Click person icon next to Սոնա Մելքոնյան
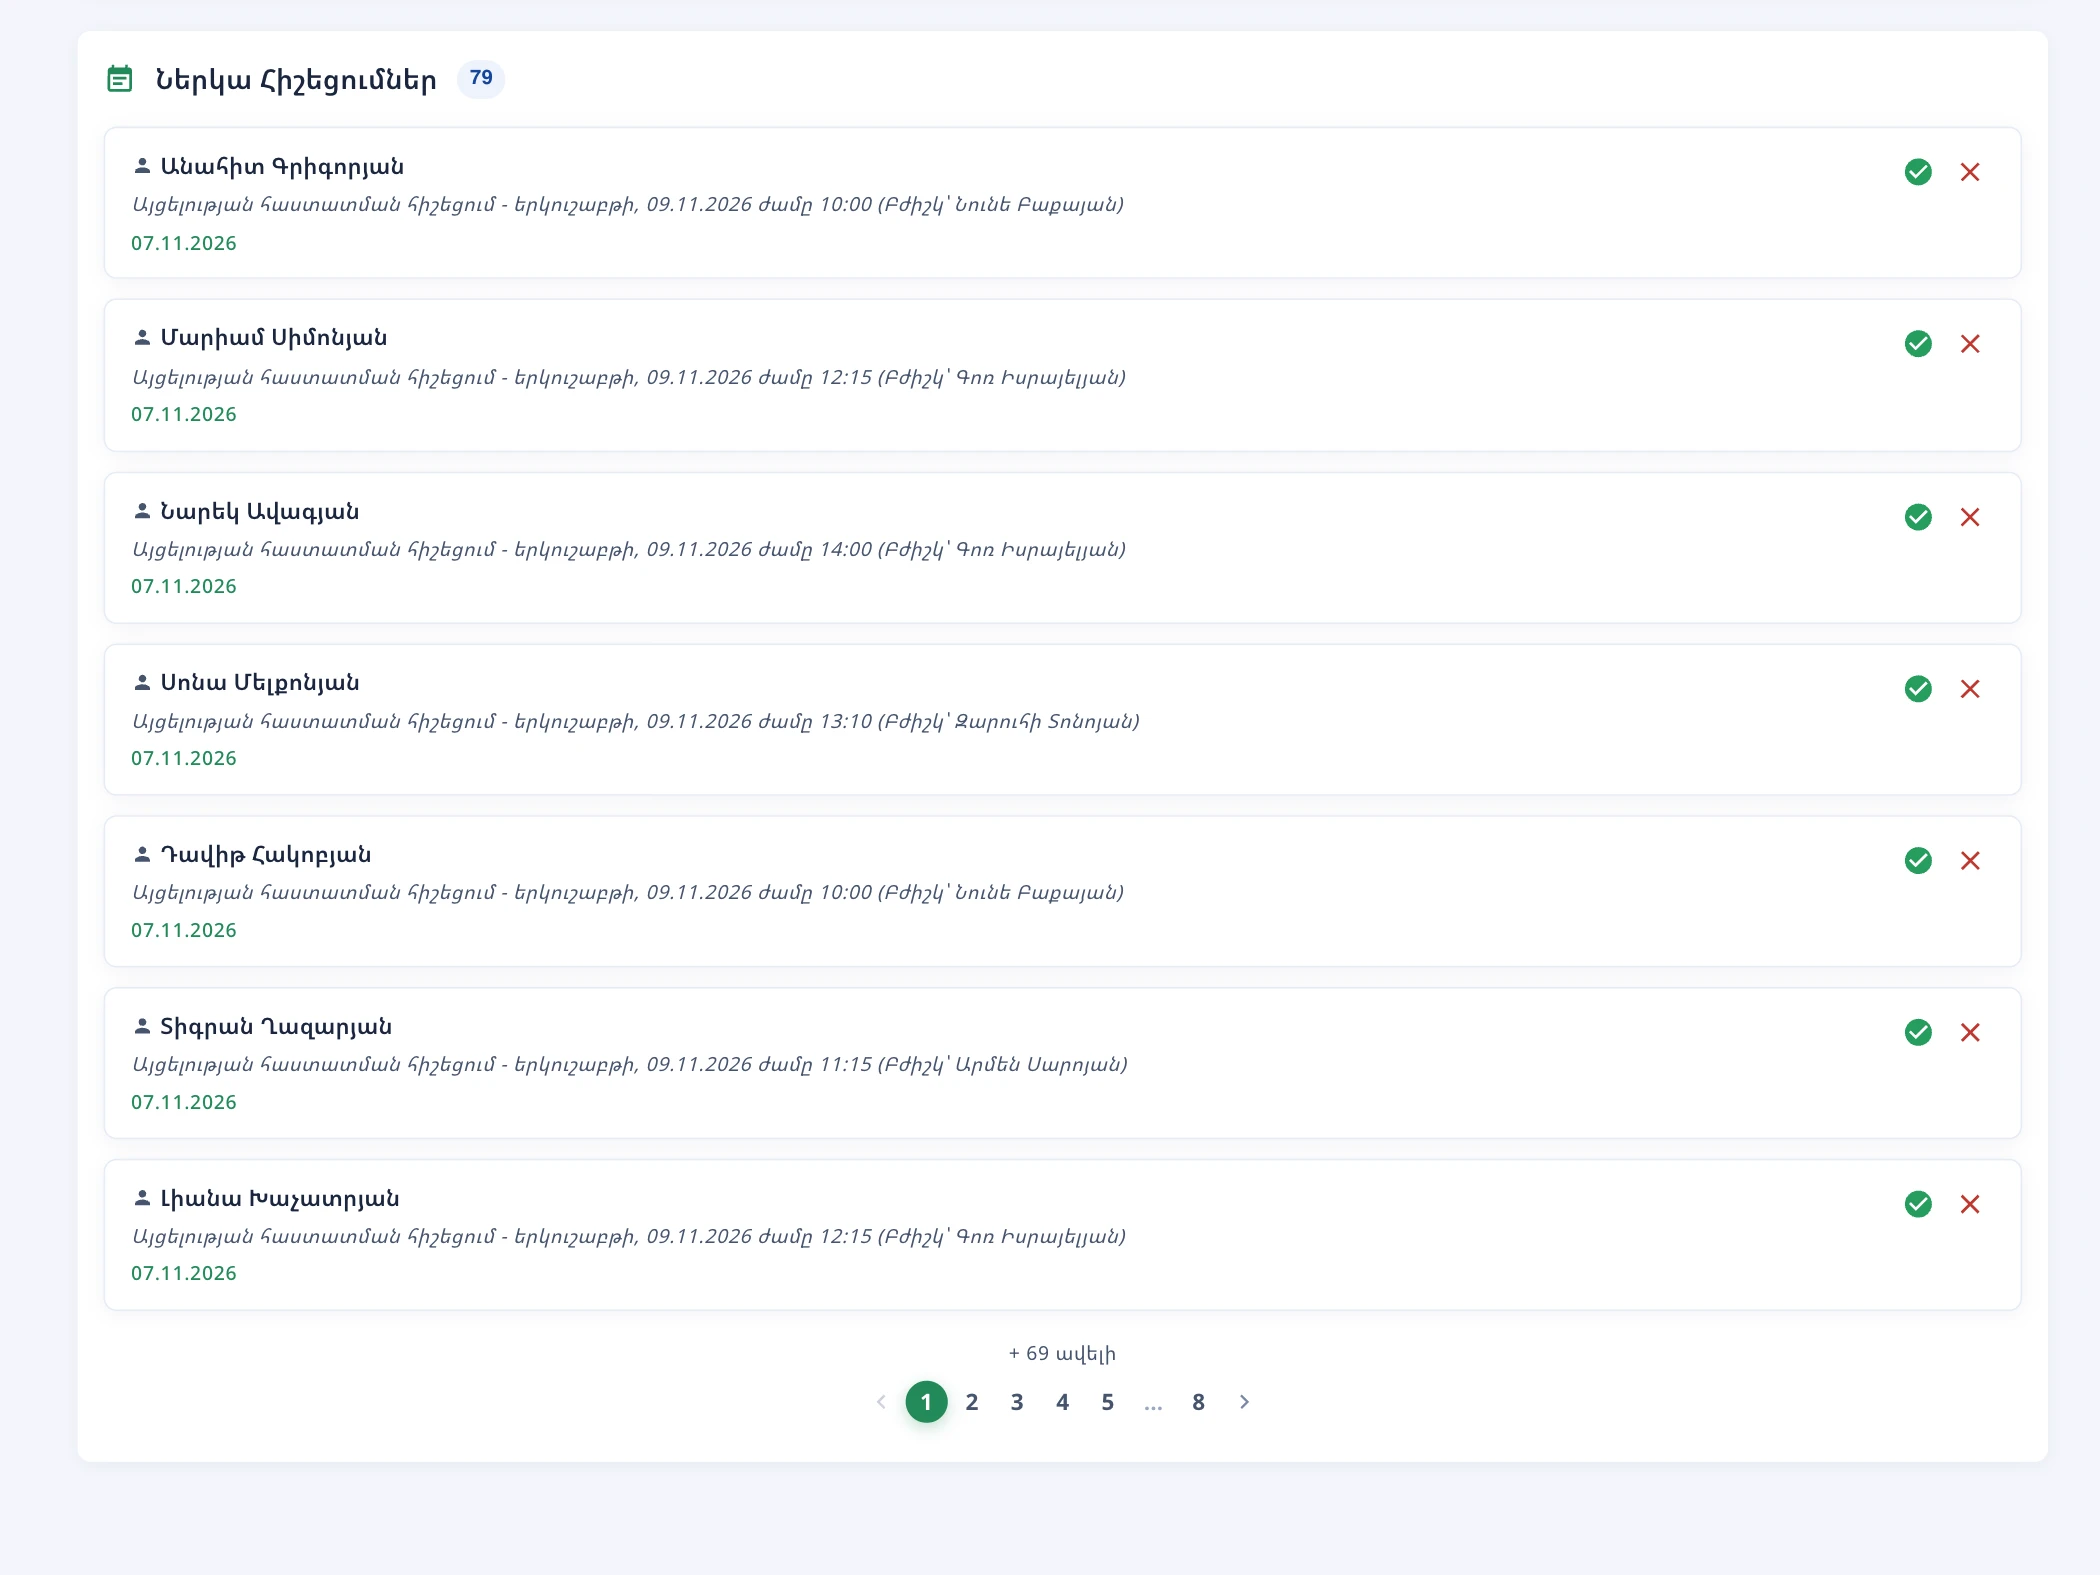This screenshot has height=1575, width=2100. [x=142, y=683]
